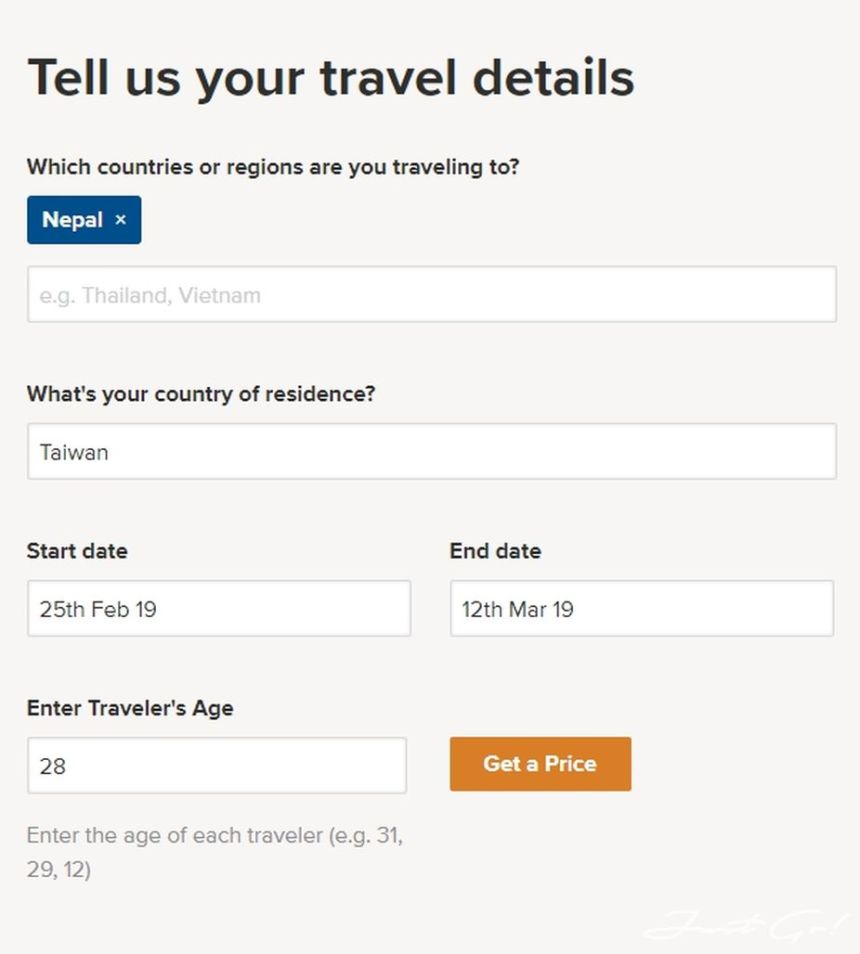
Task: Click the 'Tell us your travel details' heading
Action: point(330,78)
